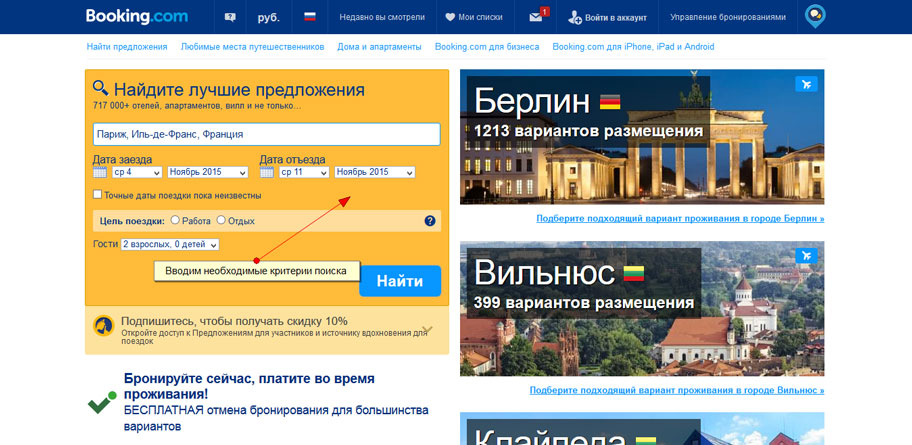The image size is (912, 445).
Task: Check Точные даты поездки пока неизвестны
Action: point(98,194)
